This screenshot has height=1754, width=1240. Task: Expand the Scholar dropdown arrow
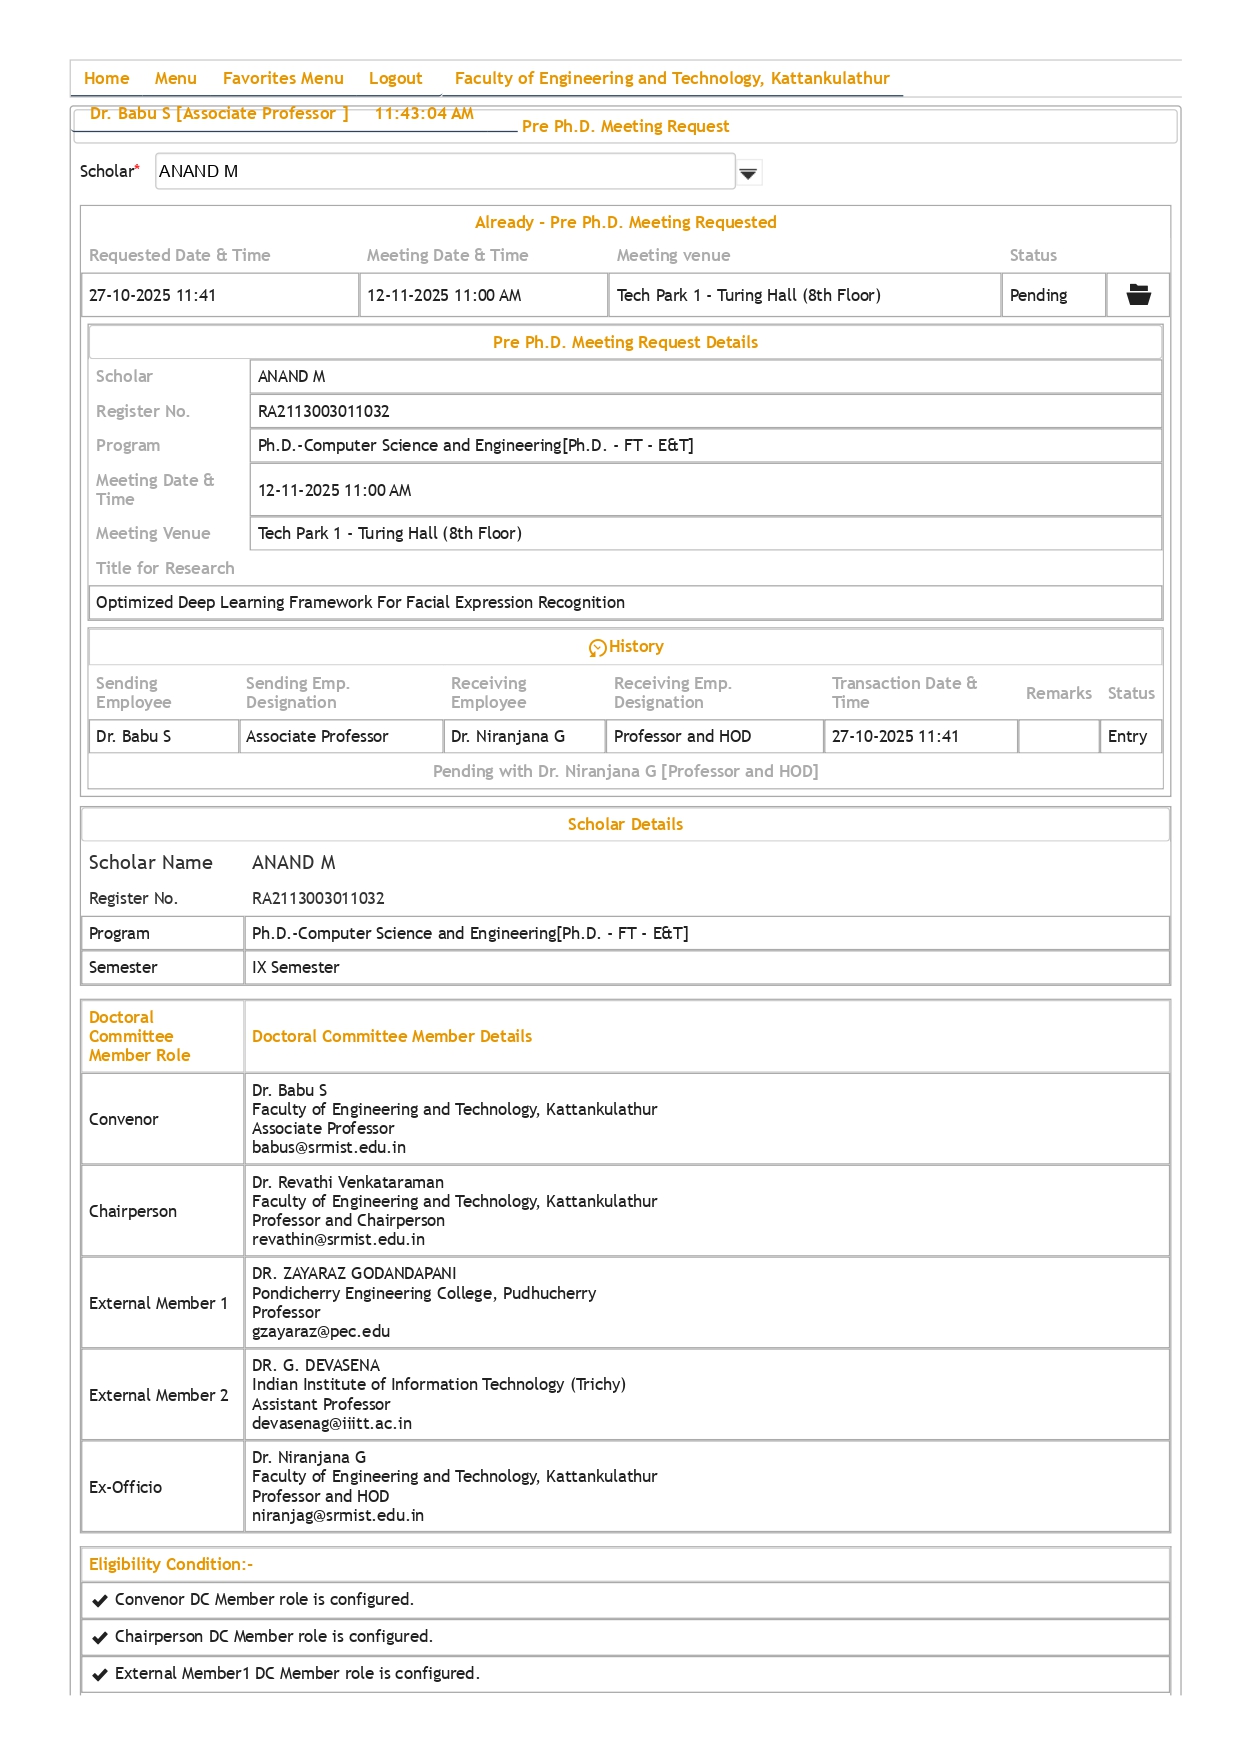pos(748,173)
